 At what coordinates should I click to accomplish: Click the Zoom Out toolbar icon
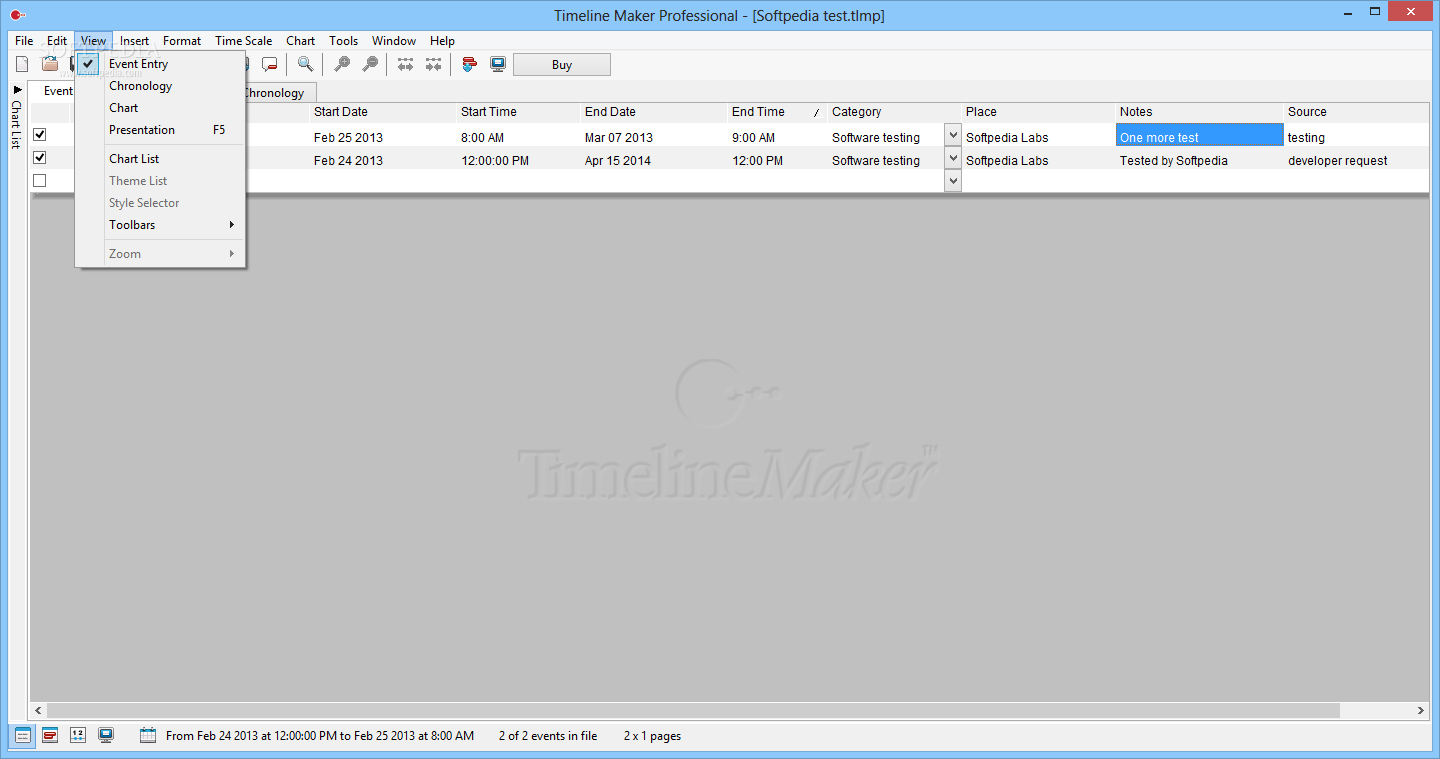pyautogui.click(x=370, y=64)
